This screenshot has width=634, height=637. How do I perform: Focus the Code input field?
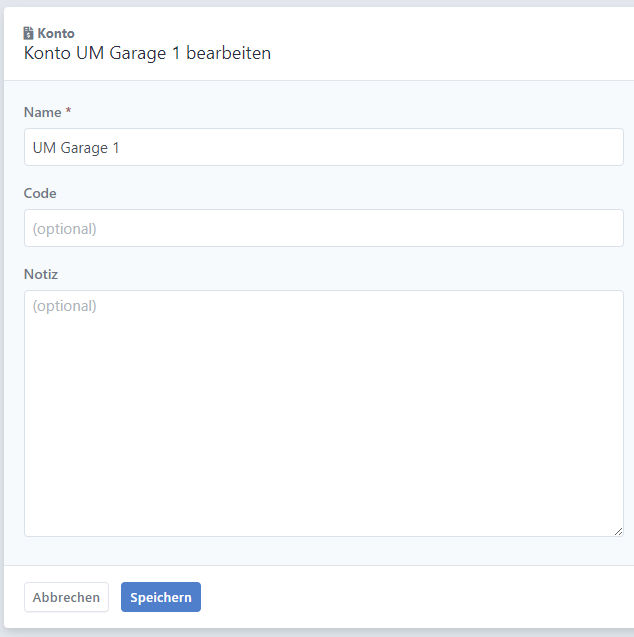[x=324, y=228]
